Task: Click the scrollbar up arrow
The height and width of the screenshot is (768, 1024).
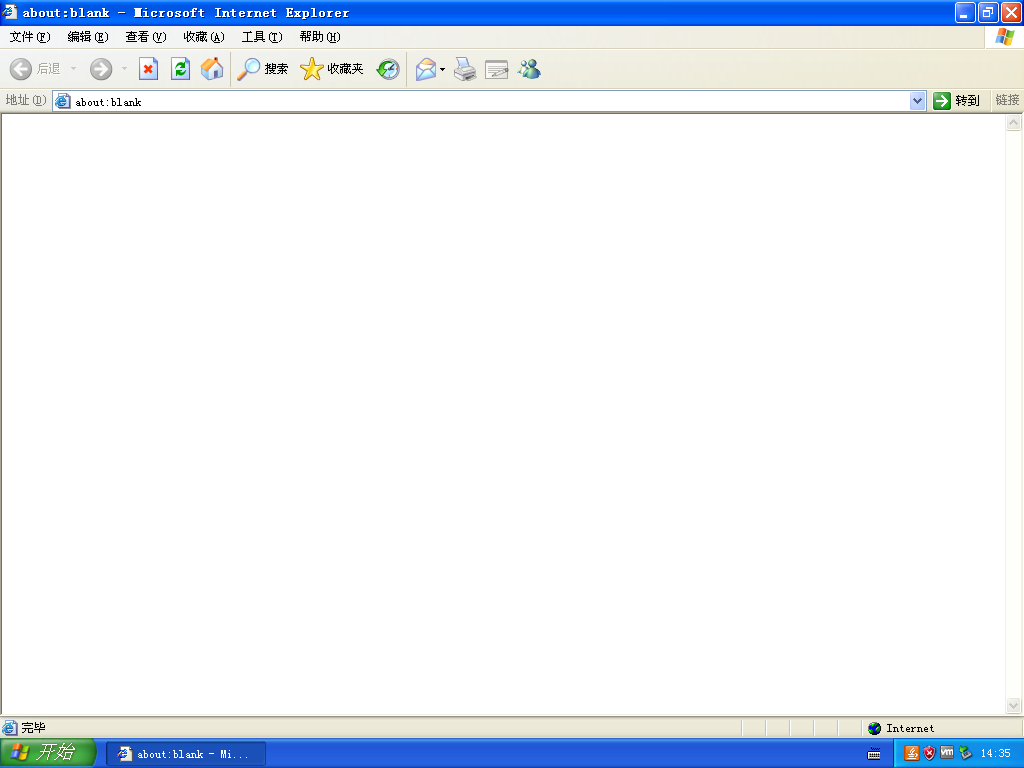Action: [x=1014, y=122]
